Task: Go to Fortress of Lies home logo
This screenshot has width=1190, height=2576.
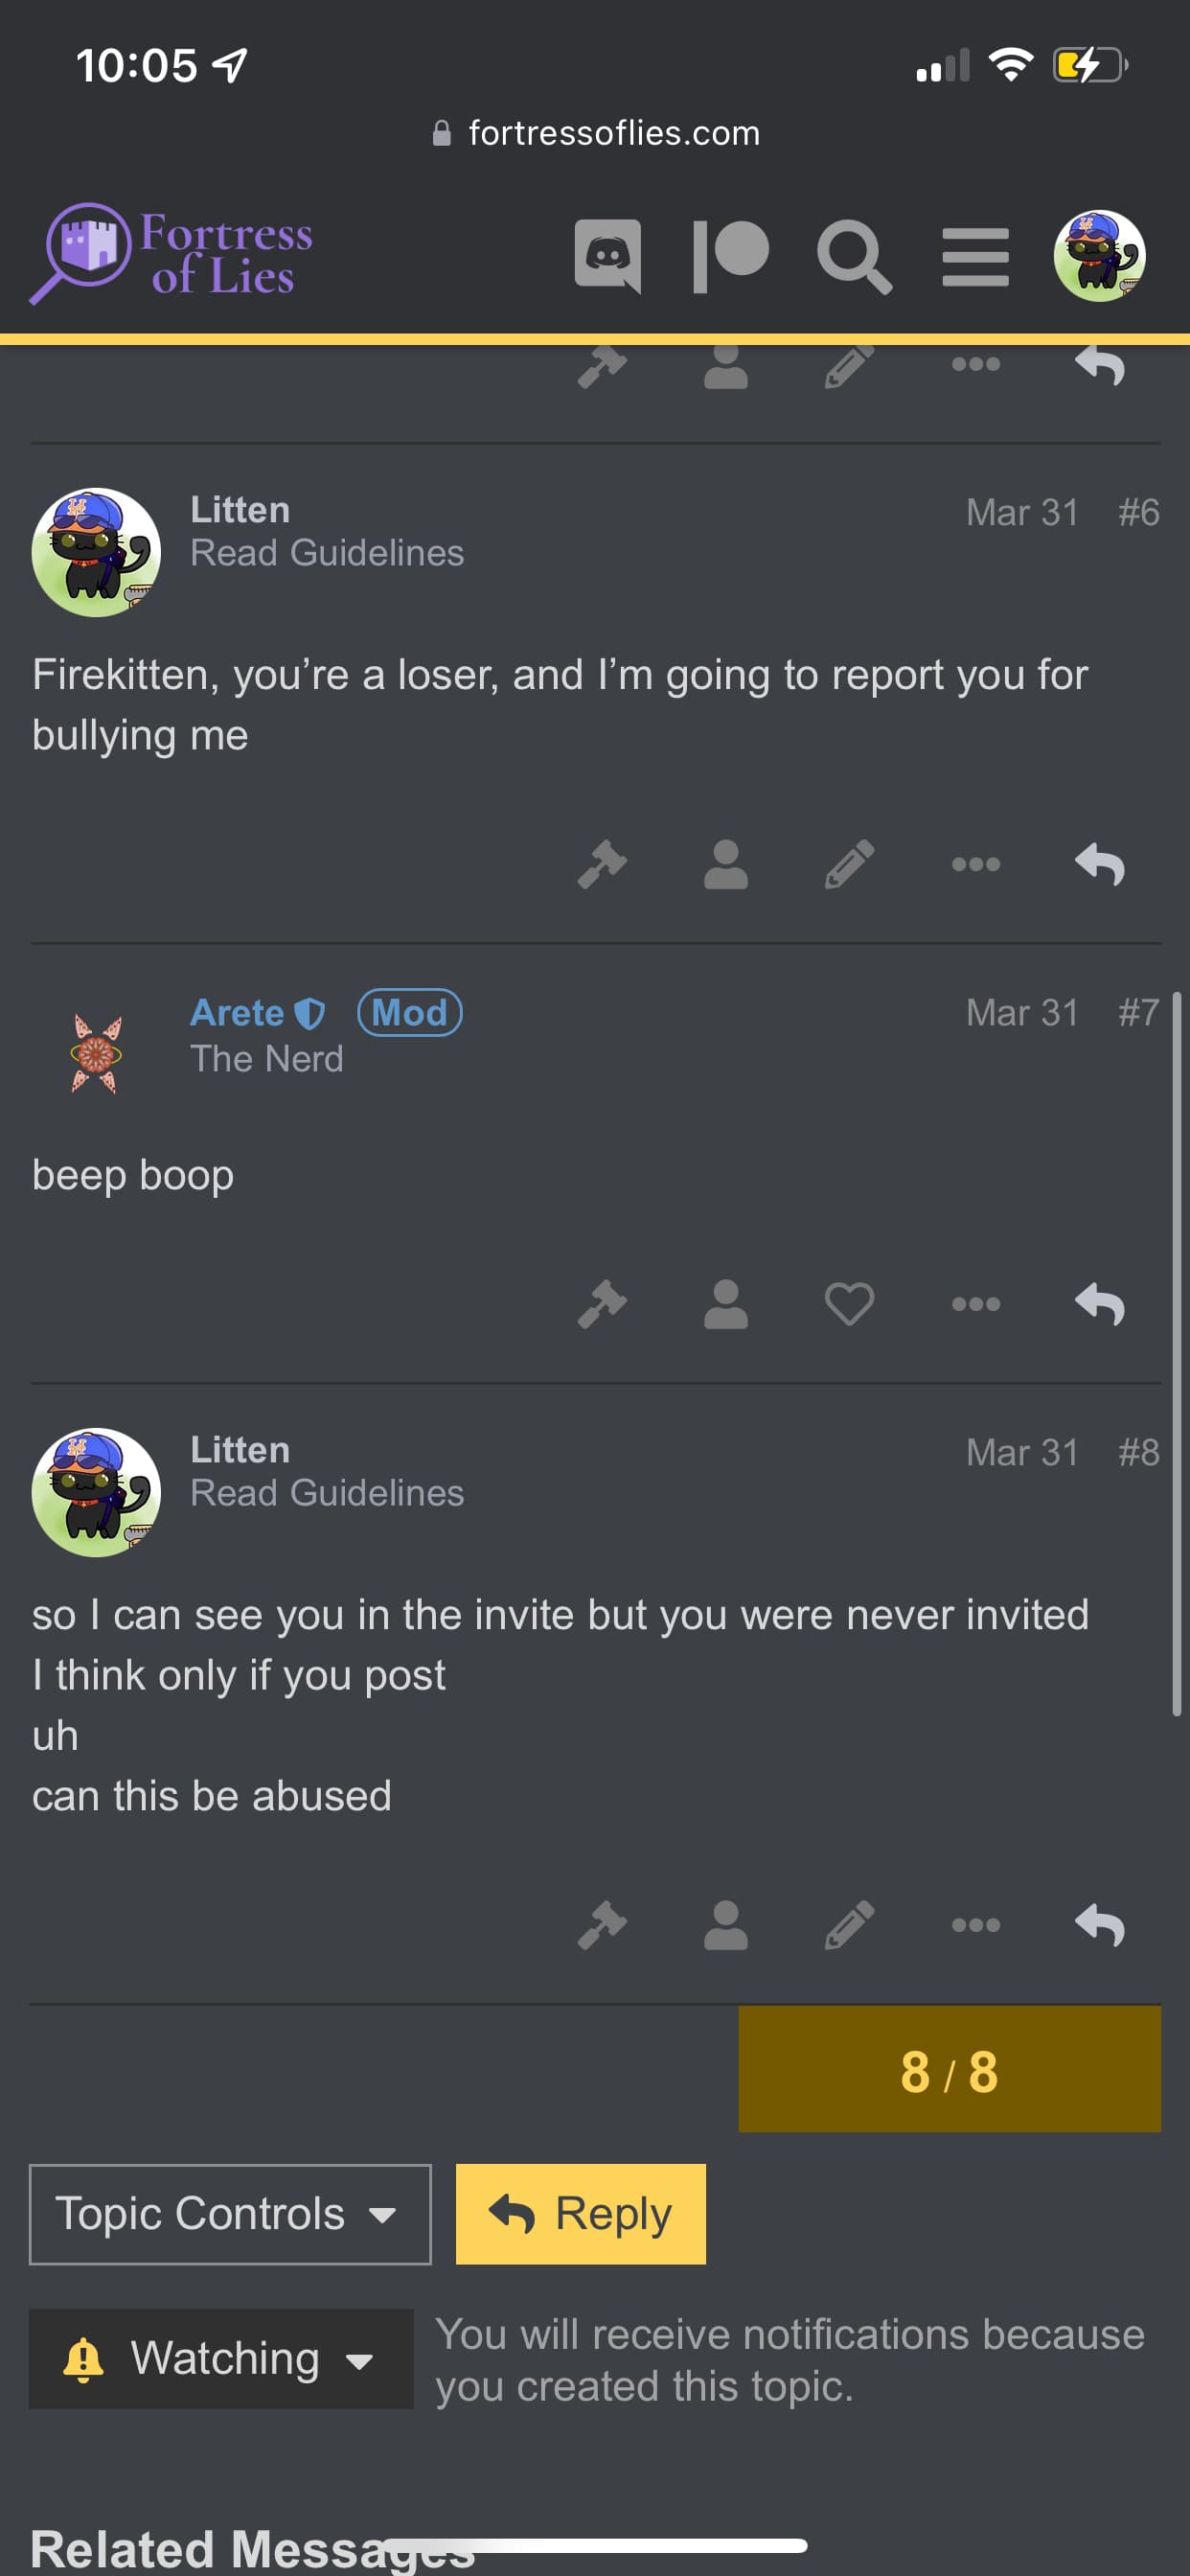Action: click(172, 254)
